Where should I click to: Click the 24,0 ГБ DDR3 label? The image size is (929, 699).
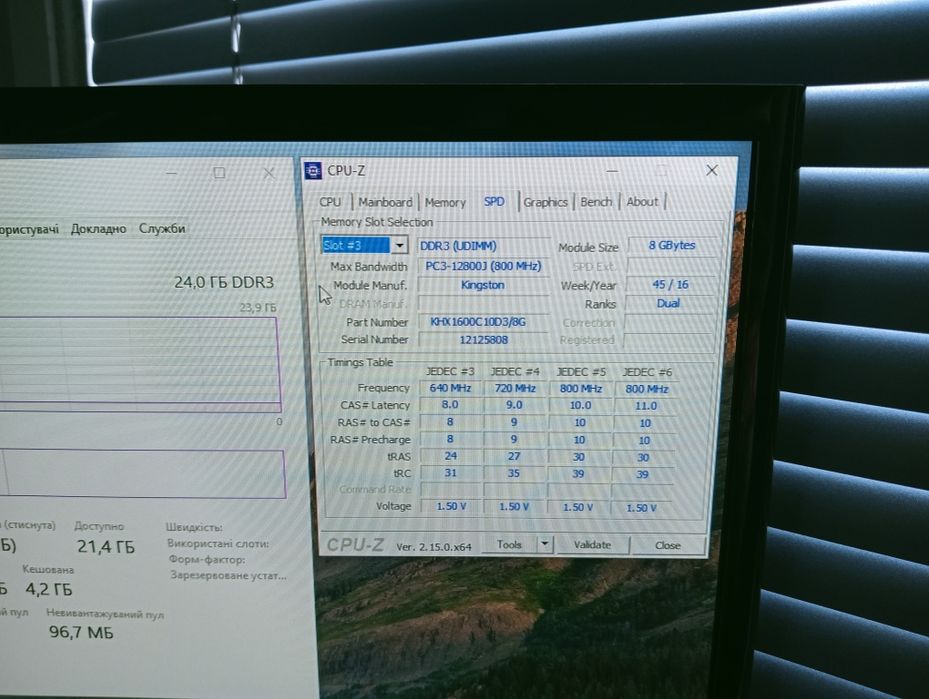[224, 283]
